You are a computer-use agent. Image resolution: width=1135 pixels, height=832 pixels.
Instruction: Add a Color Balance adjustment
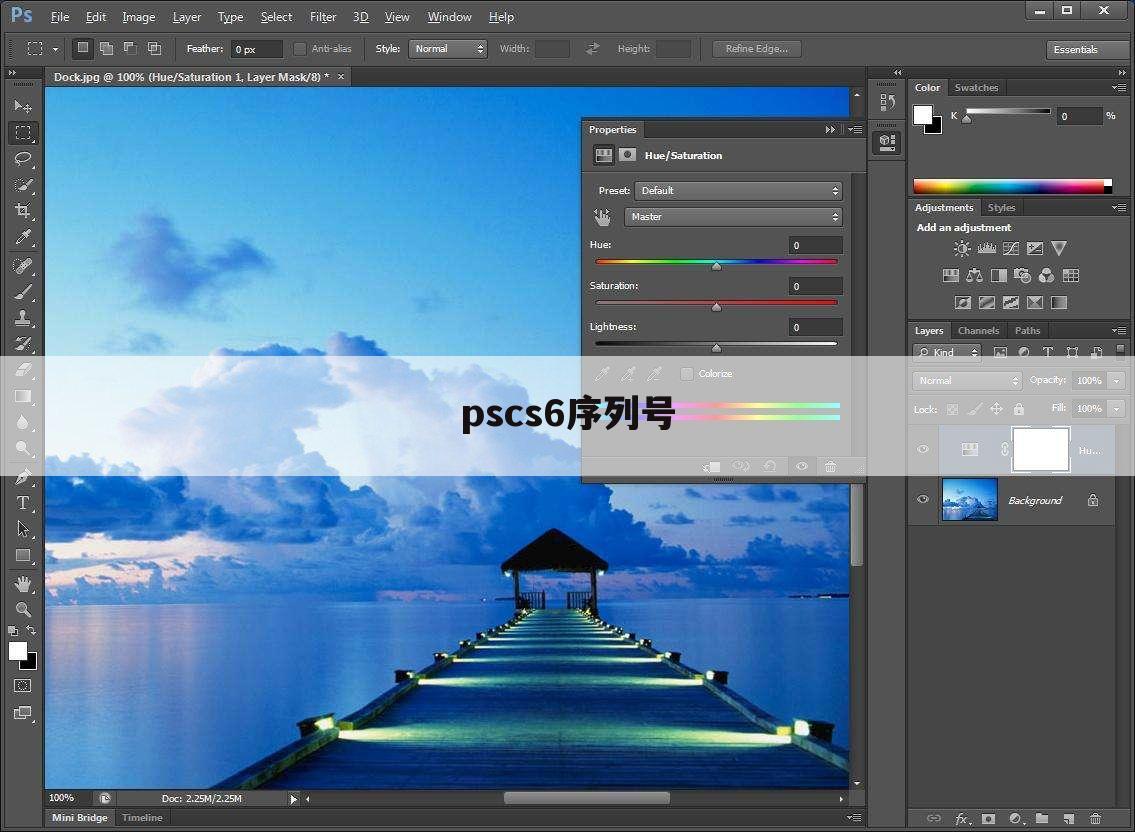[974, 275]
